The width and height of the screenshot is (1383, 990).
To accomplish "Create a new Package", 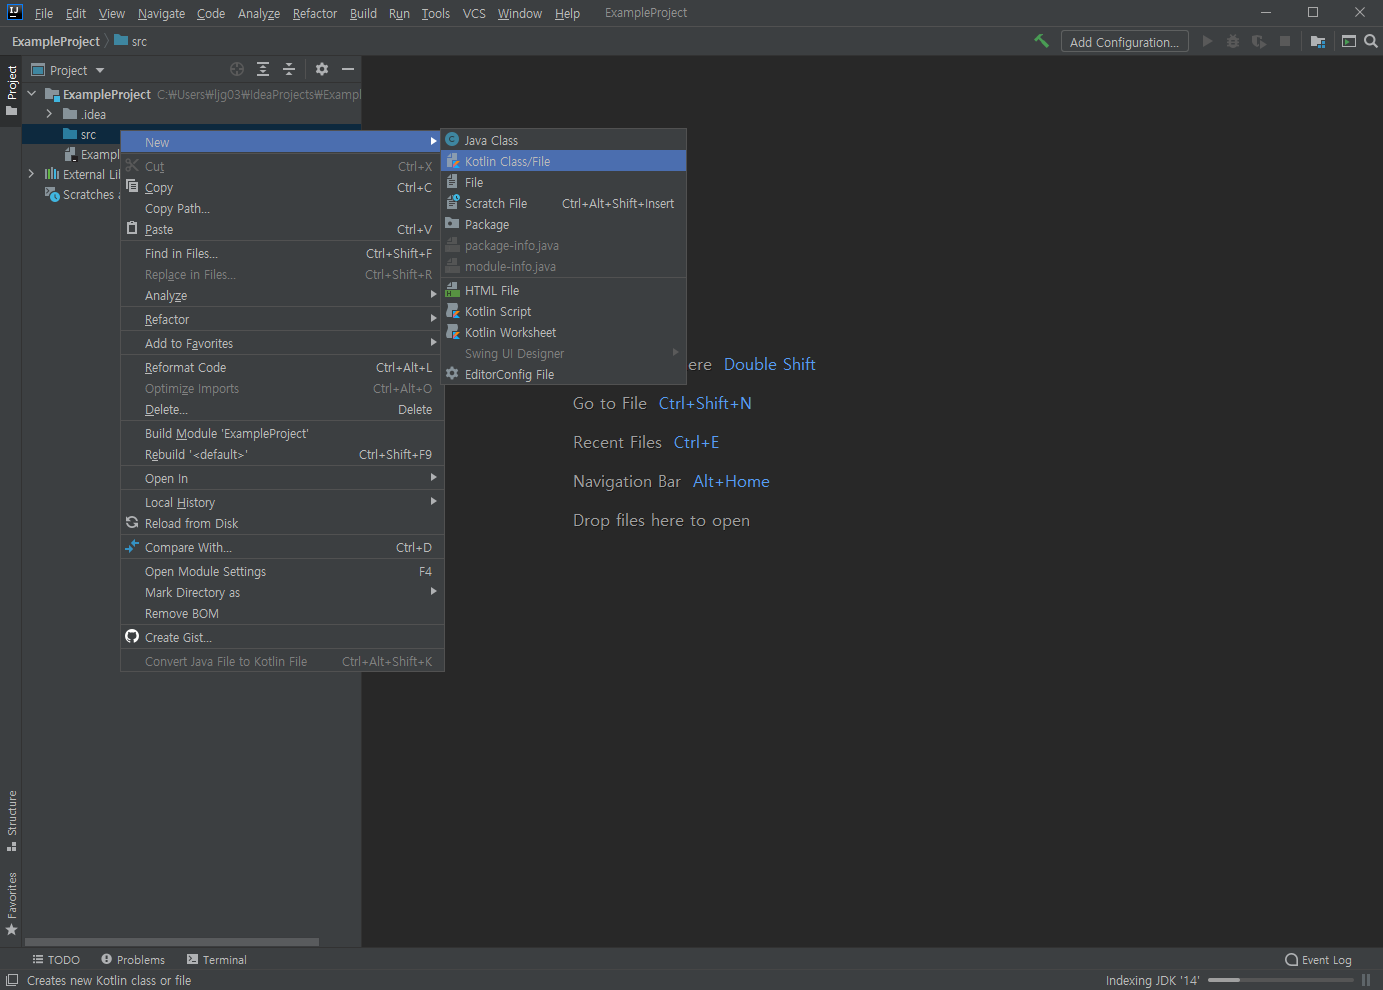I will [564, 224].
